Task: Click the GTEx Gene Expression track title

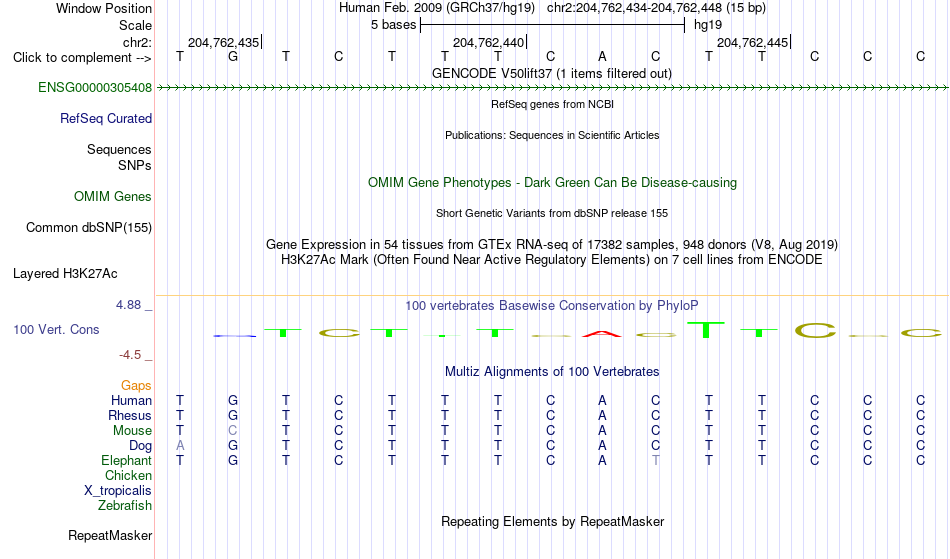Action: coord(552,245)
